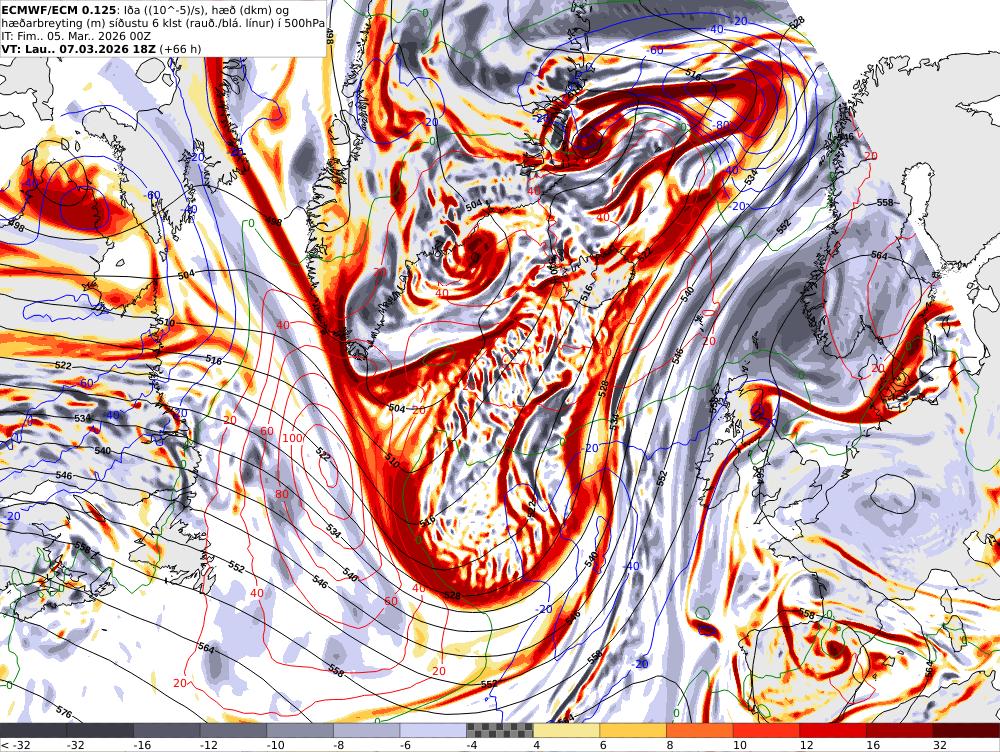Click the darkest gray swatch labeled < -32
The image size is (1000, 752).
click(33, 730)
